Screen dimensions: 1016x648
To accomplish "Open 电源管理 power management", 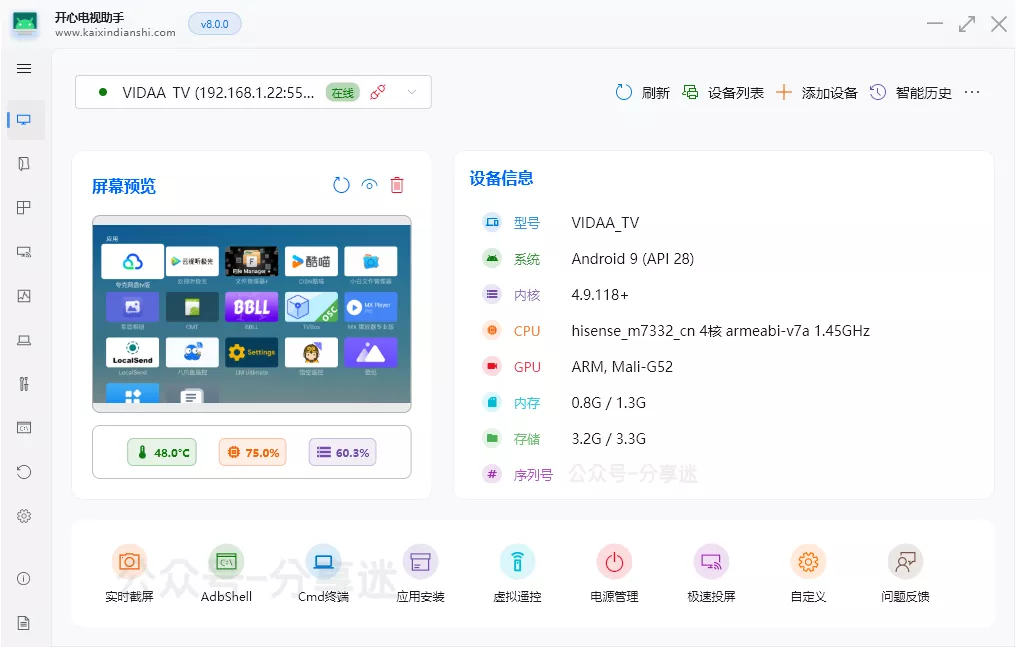I will 614,562.
